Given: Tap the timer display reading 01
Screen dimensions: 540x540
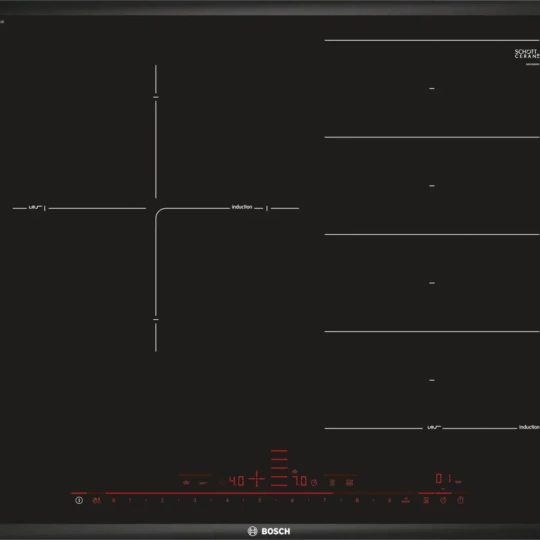Looking at the screenshot, I should [x=444, y=478].
